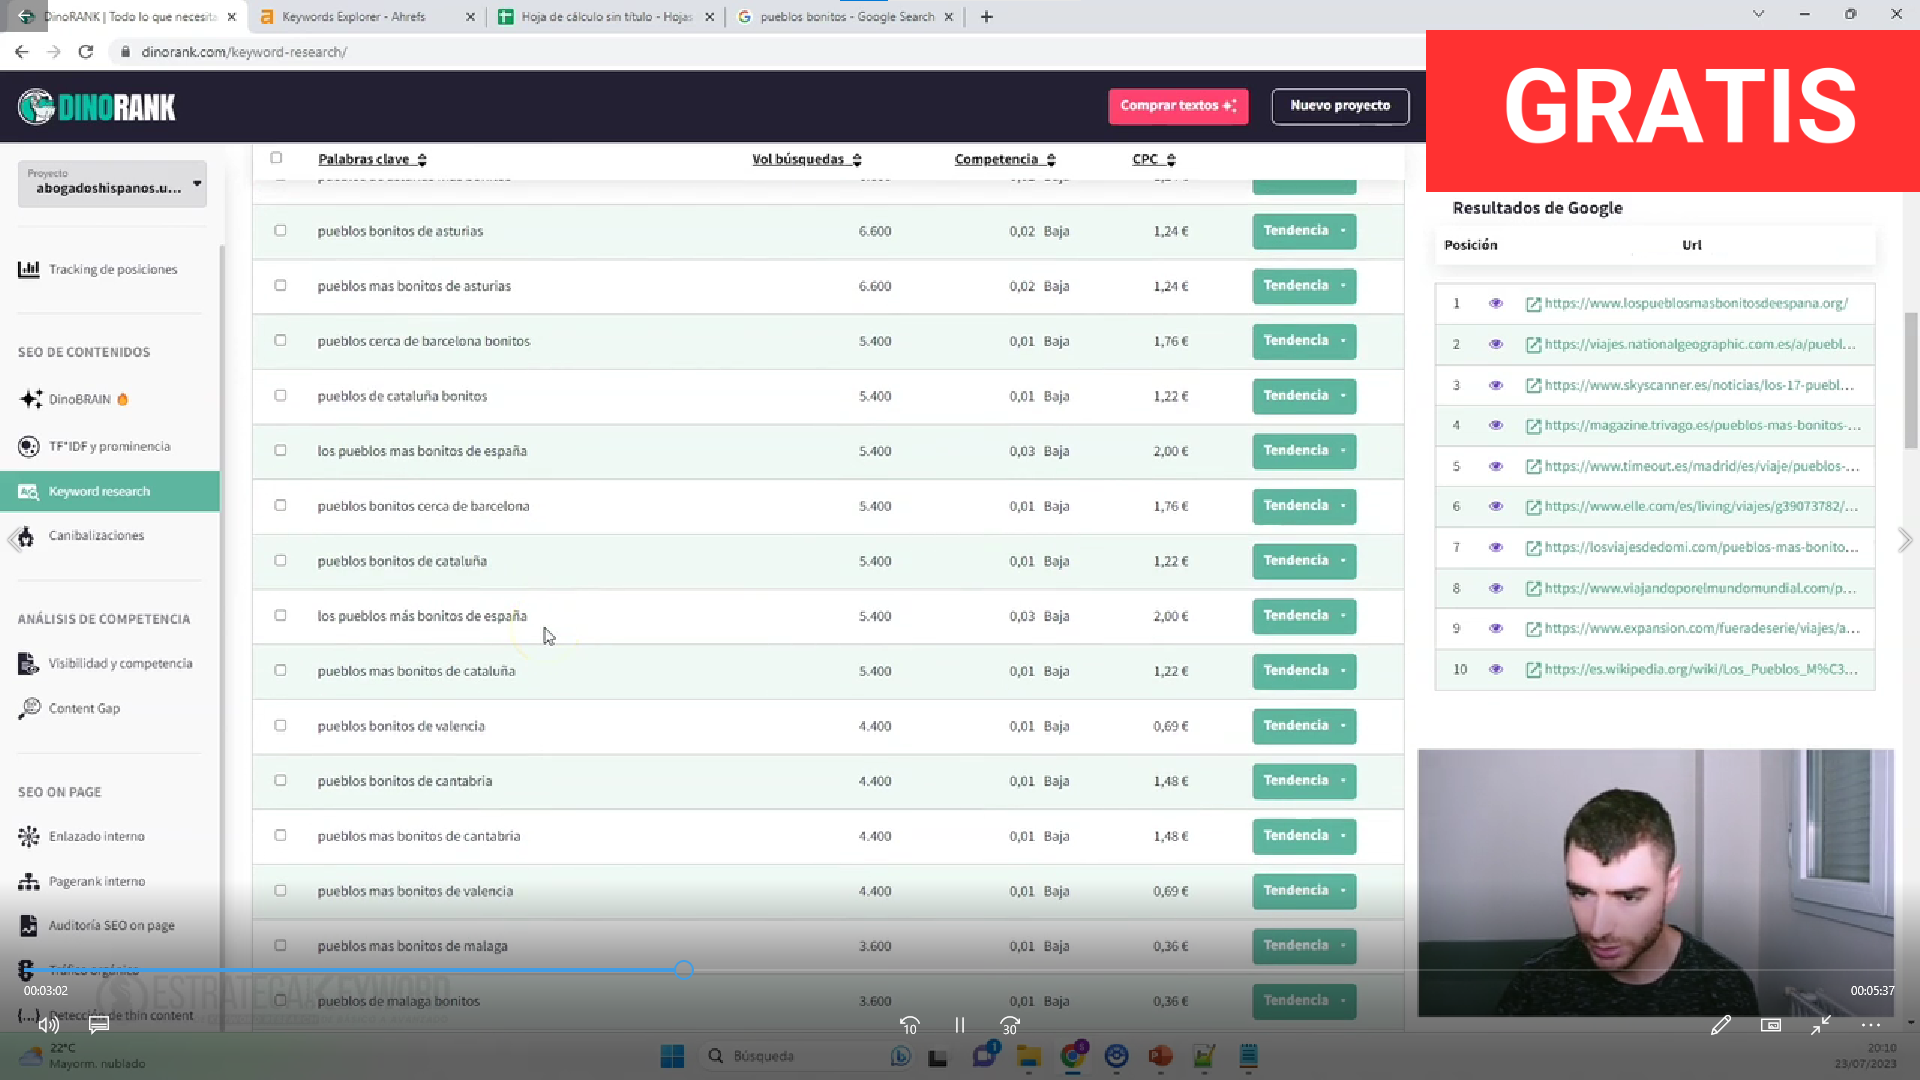This screenshot has width=1920, height=1080.
Task: Check row pueblos bonitos de asturias
Action: coord(280,230)
